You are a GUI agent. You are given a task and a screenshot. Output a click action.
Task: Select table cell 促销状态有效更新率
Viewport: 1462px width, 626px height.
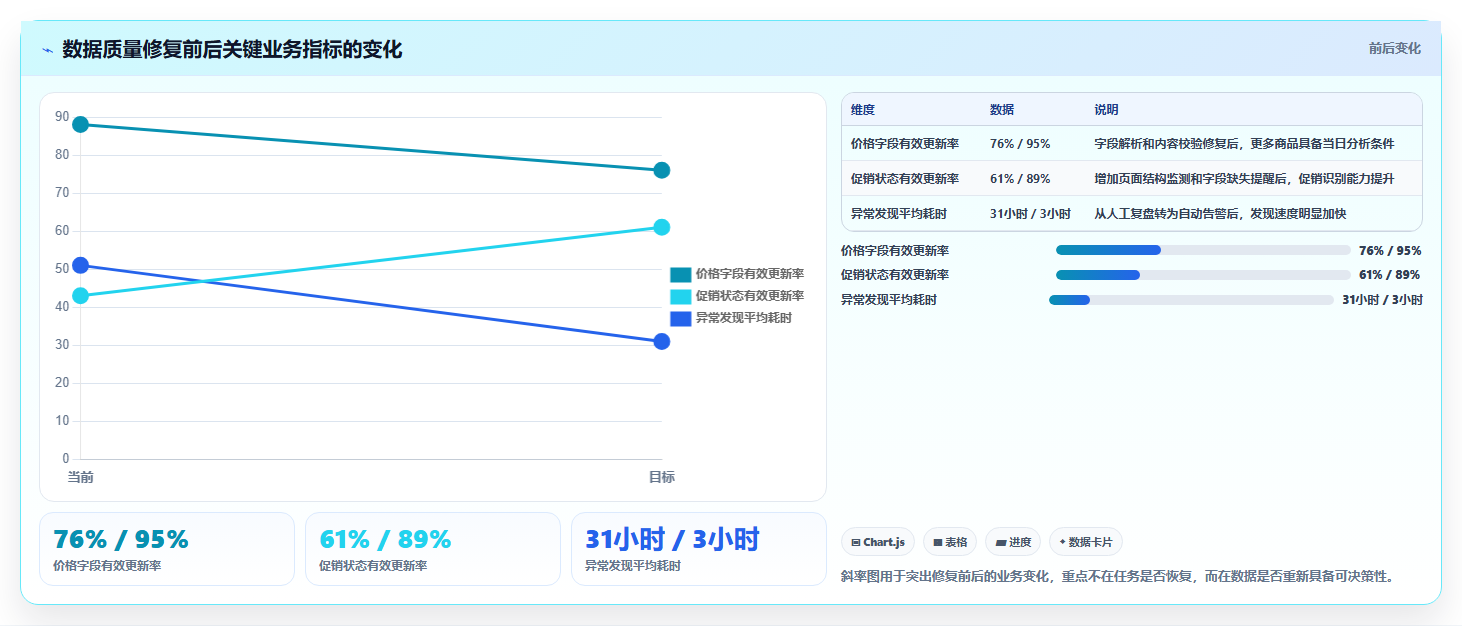coord(905,179)
